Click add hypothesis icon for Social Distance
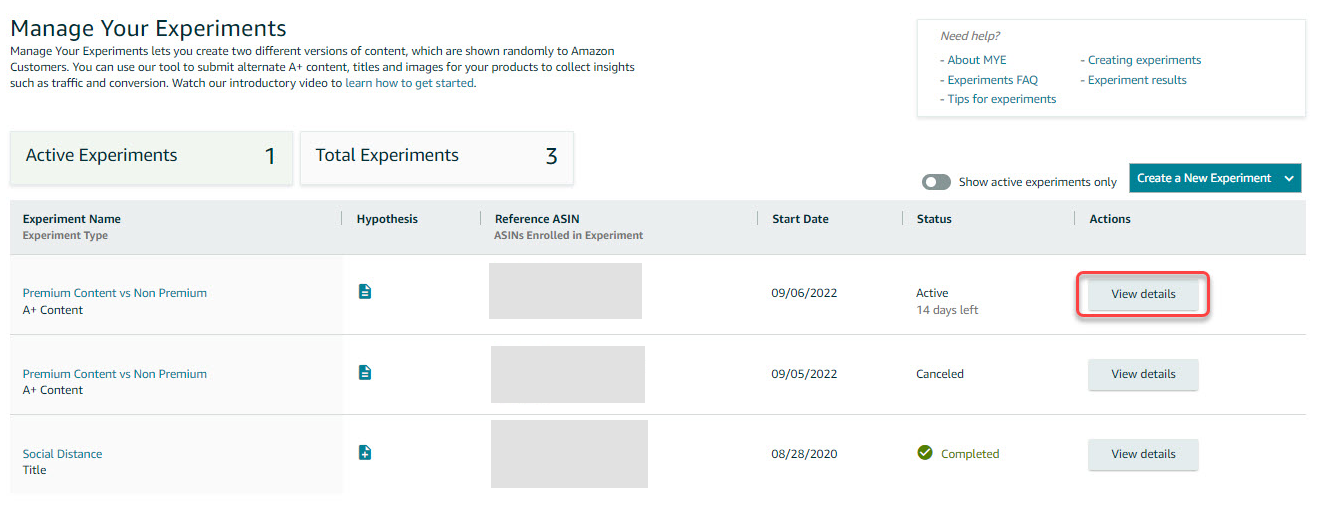The height and width of the screenshot is (507, 1329). pyautogui.click(x=365, y=453)
